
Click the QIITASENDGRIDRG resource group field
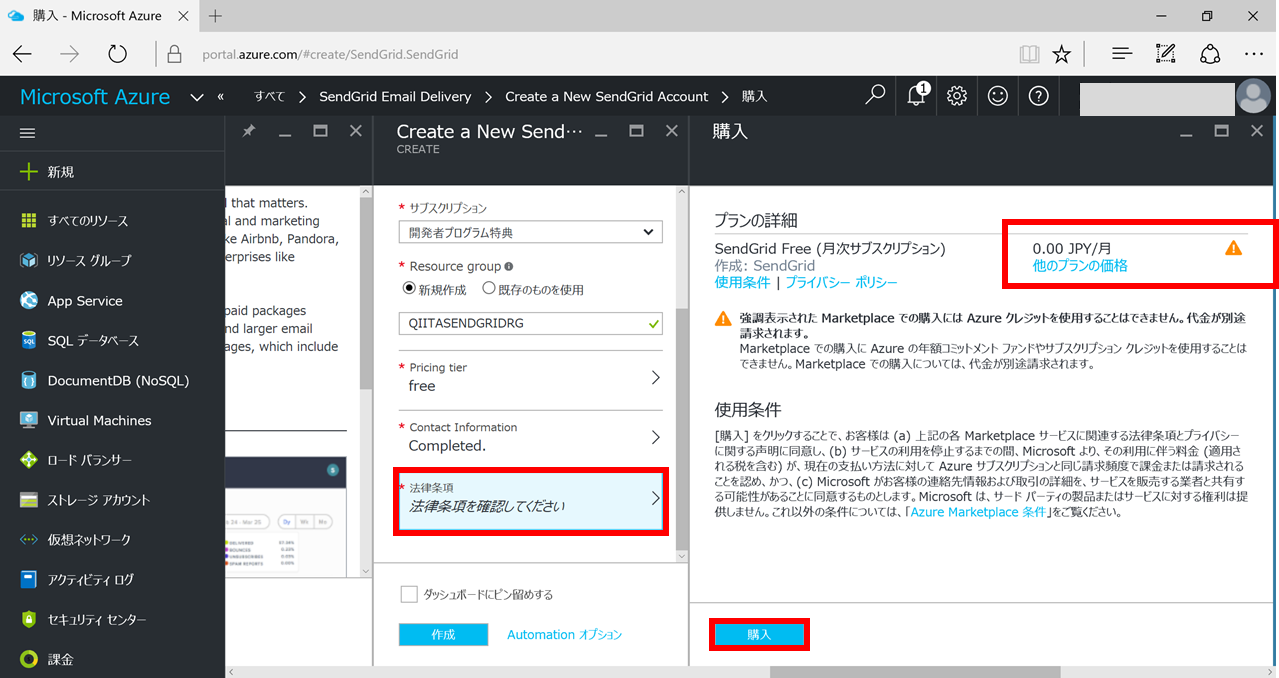tap(530, 324)
